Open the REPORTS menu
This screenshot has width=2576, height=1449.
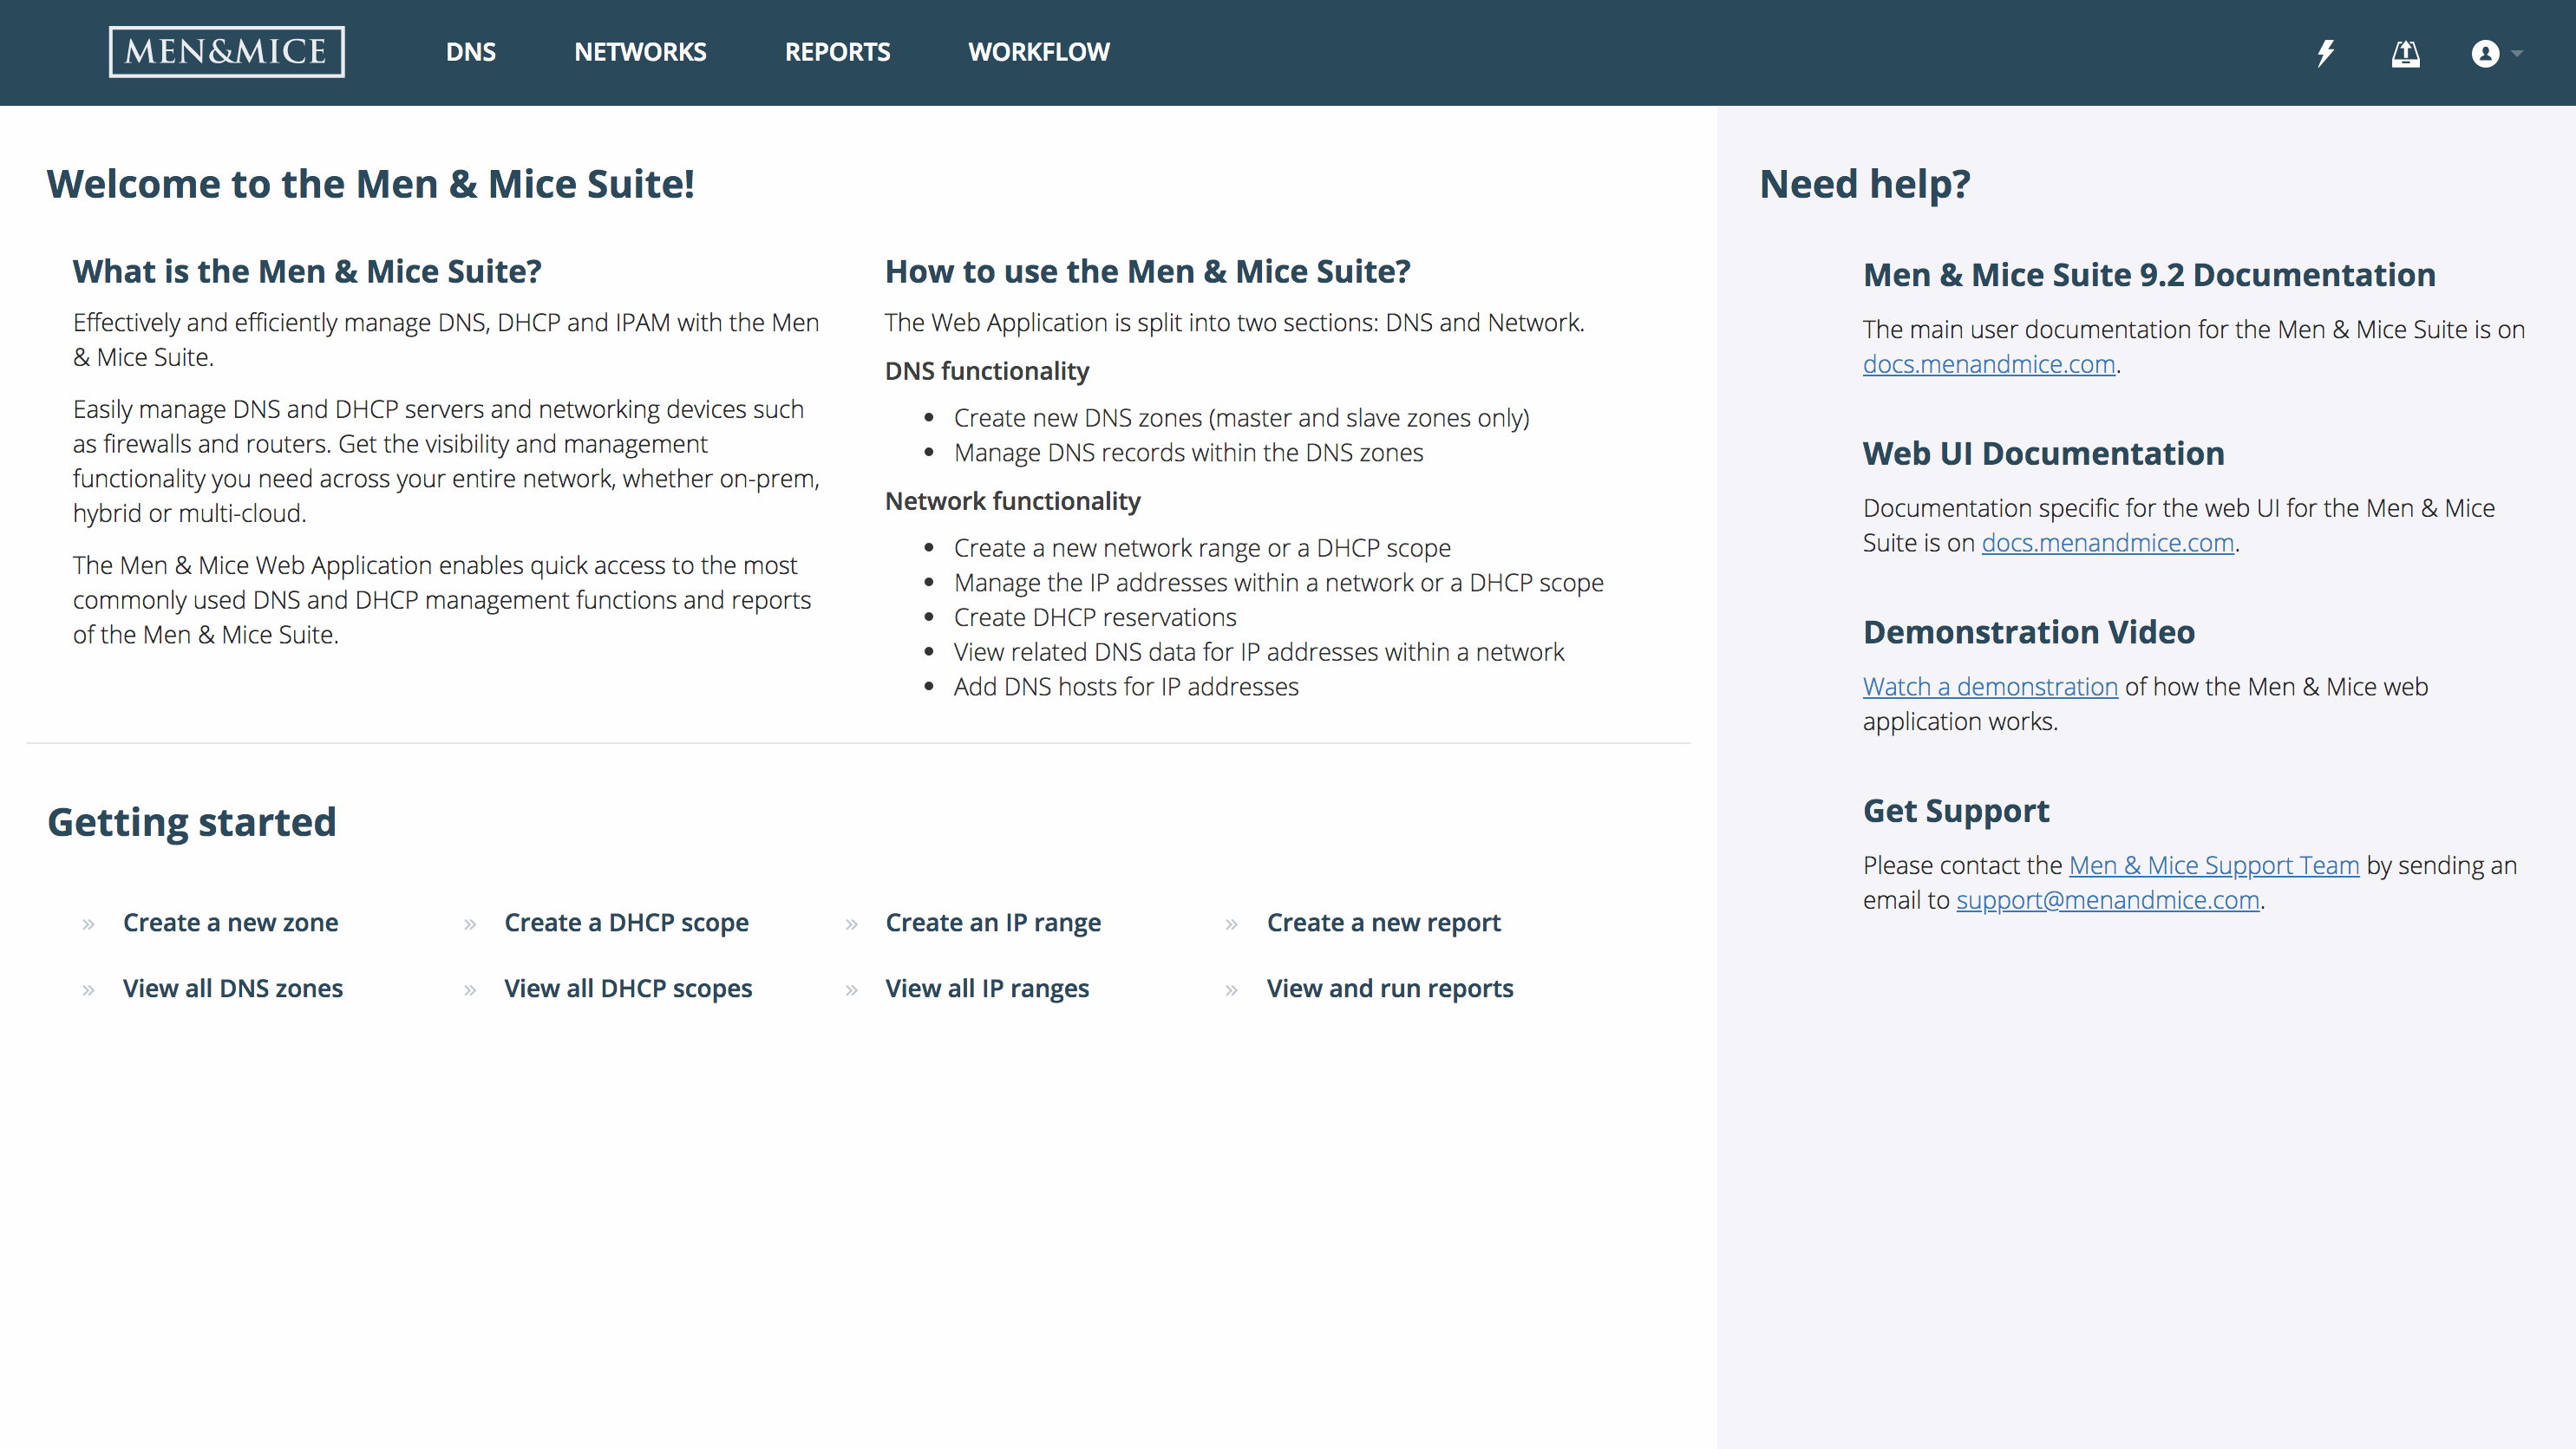[x=837, y=52]
